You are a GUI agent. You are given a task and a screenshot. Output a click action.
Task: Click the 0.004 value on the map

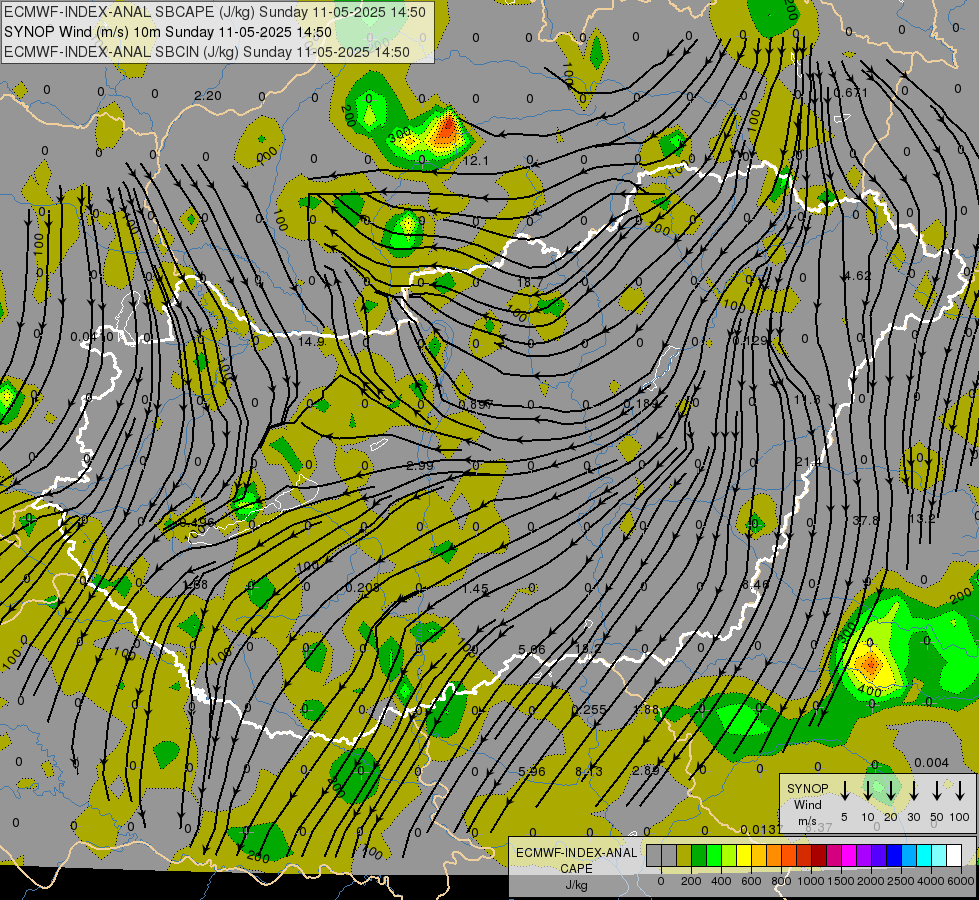tap(932, 762)
